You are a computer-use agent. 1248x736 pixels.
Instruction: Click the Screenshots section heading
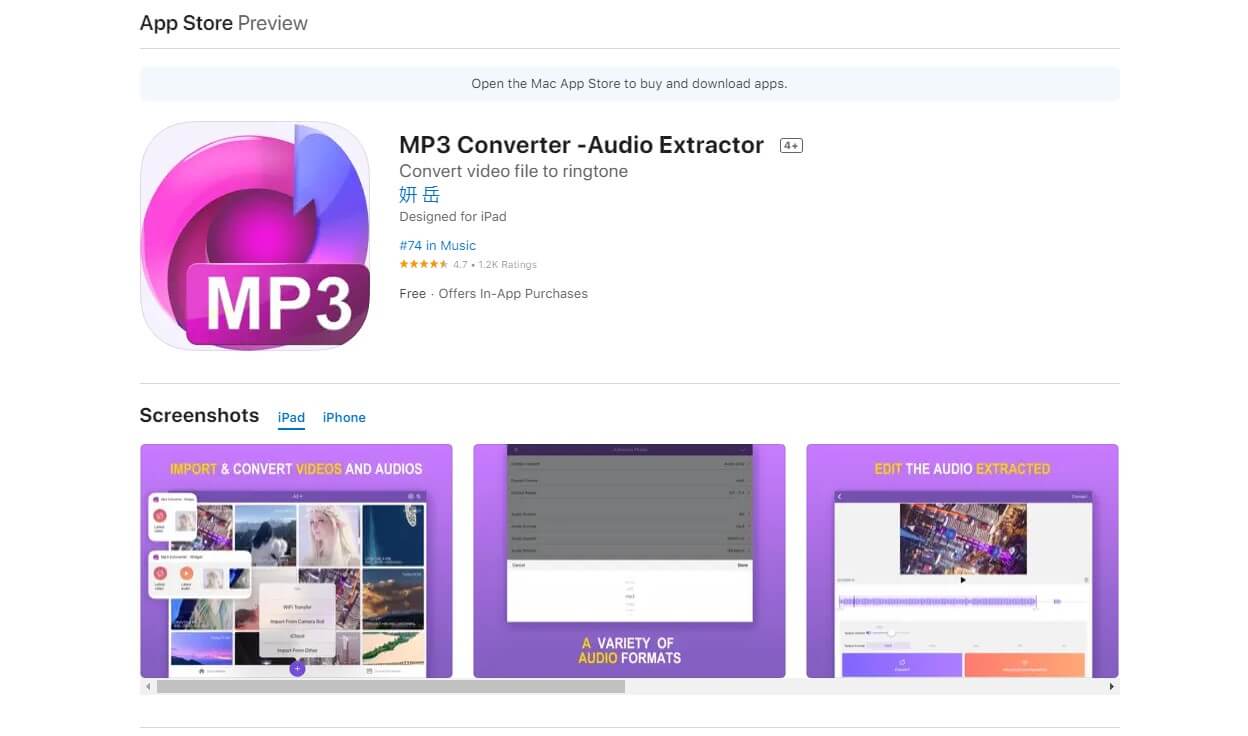(x=199, y=416)
